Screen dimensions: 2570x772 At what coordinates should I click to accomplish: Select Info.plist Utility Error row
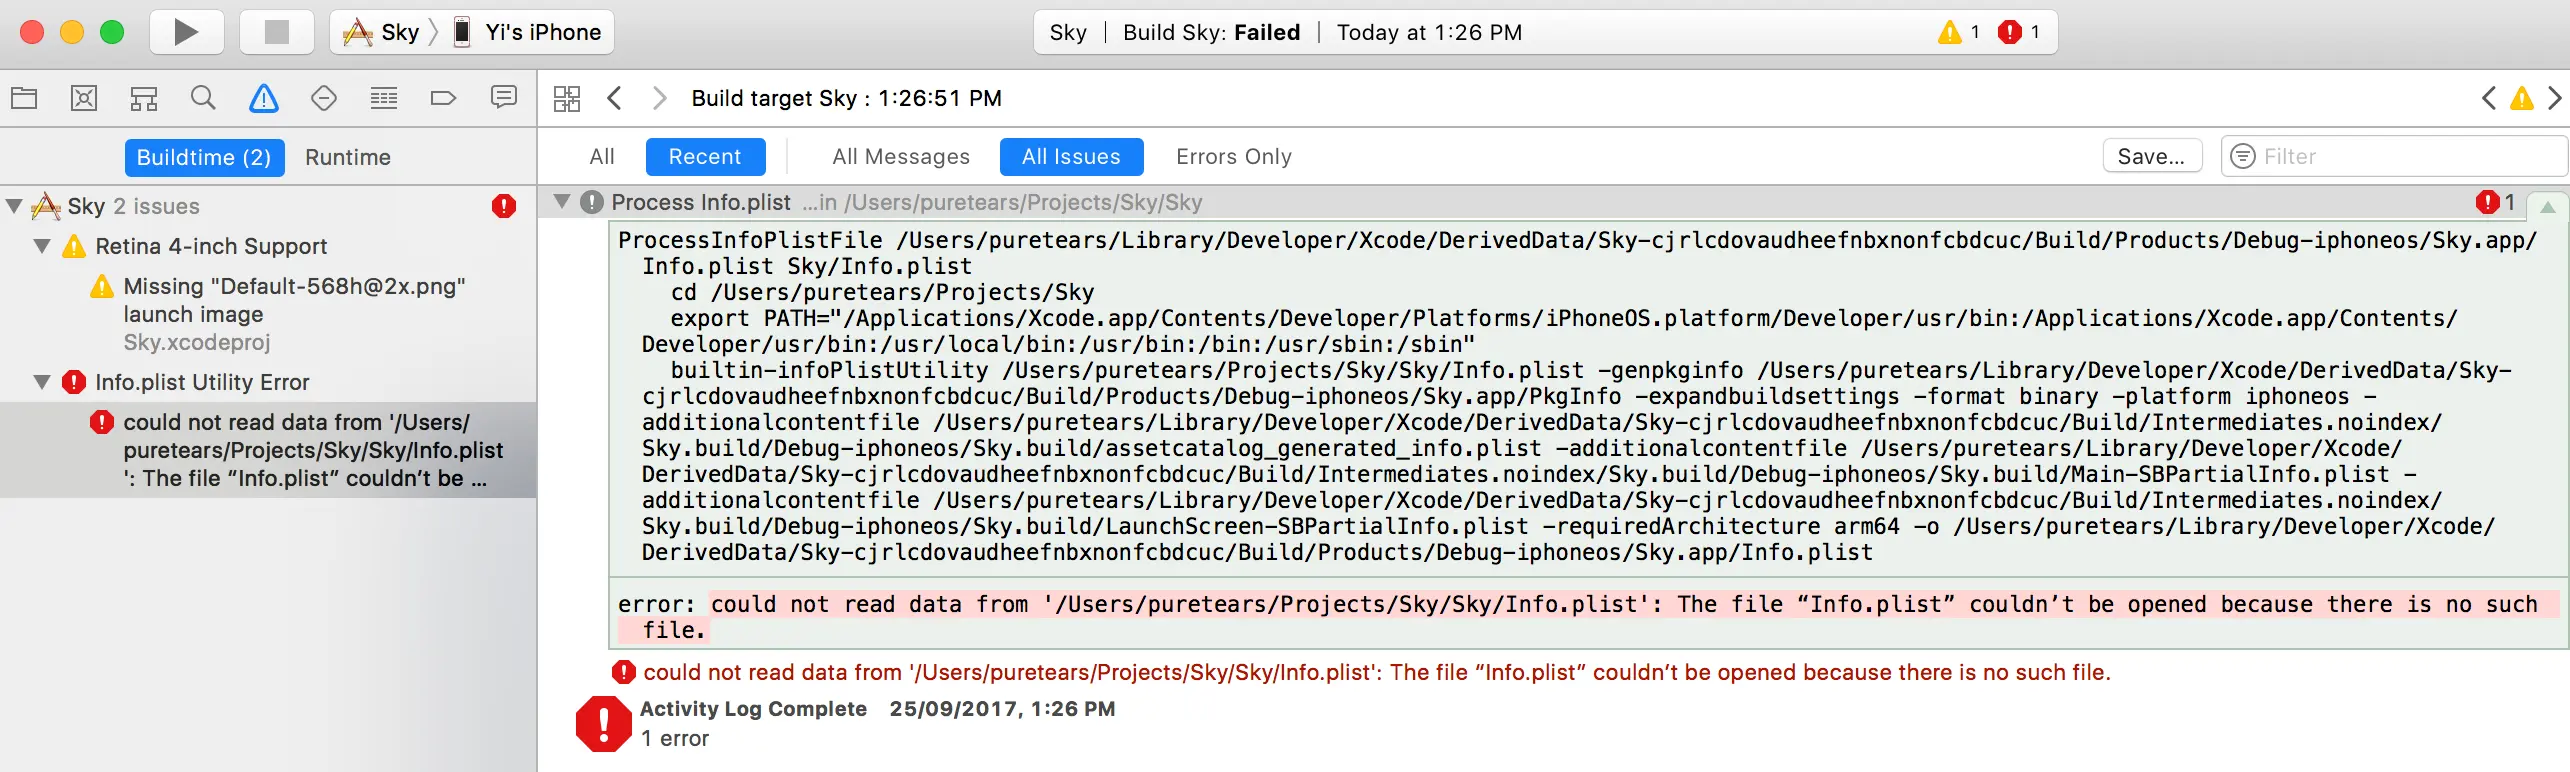click(x=268, y=382)
